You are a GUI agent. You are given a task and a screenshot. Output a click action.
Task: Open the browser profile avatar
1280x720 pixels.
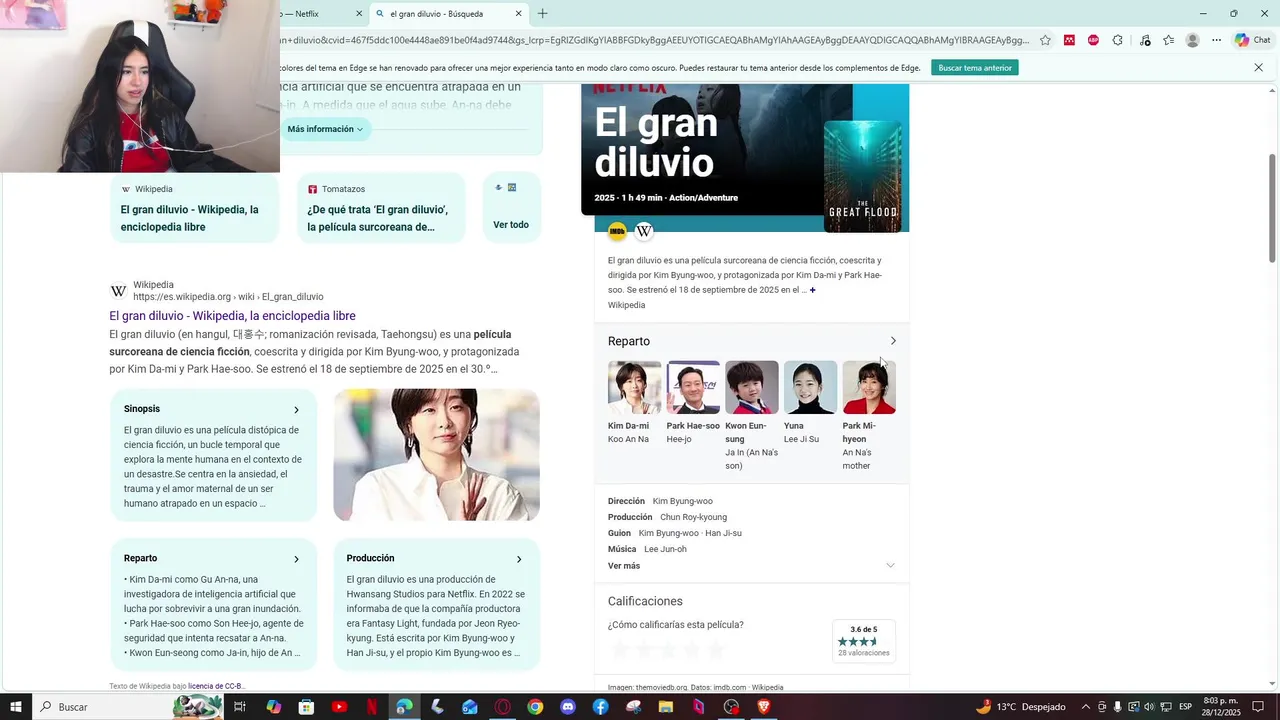(x=1192, y=40)
